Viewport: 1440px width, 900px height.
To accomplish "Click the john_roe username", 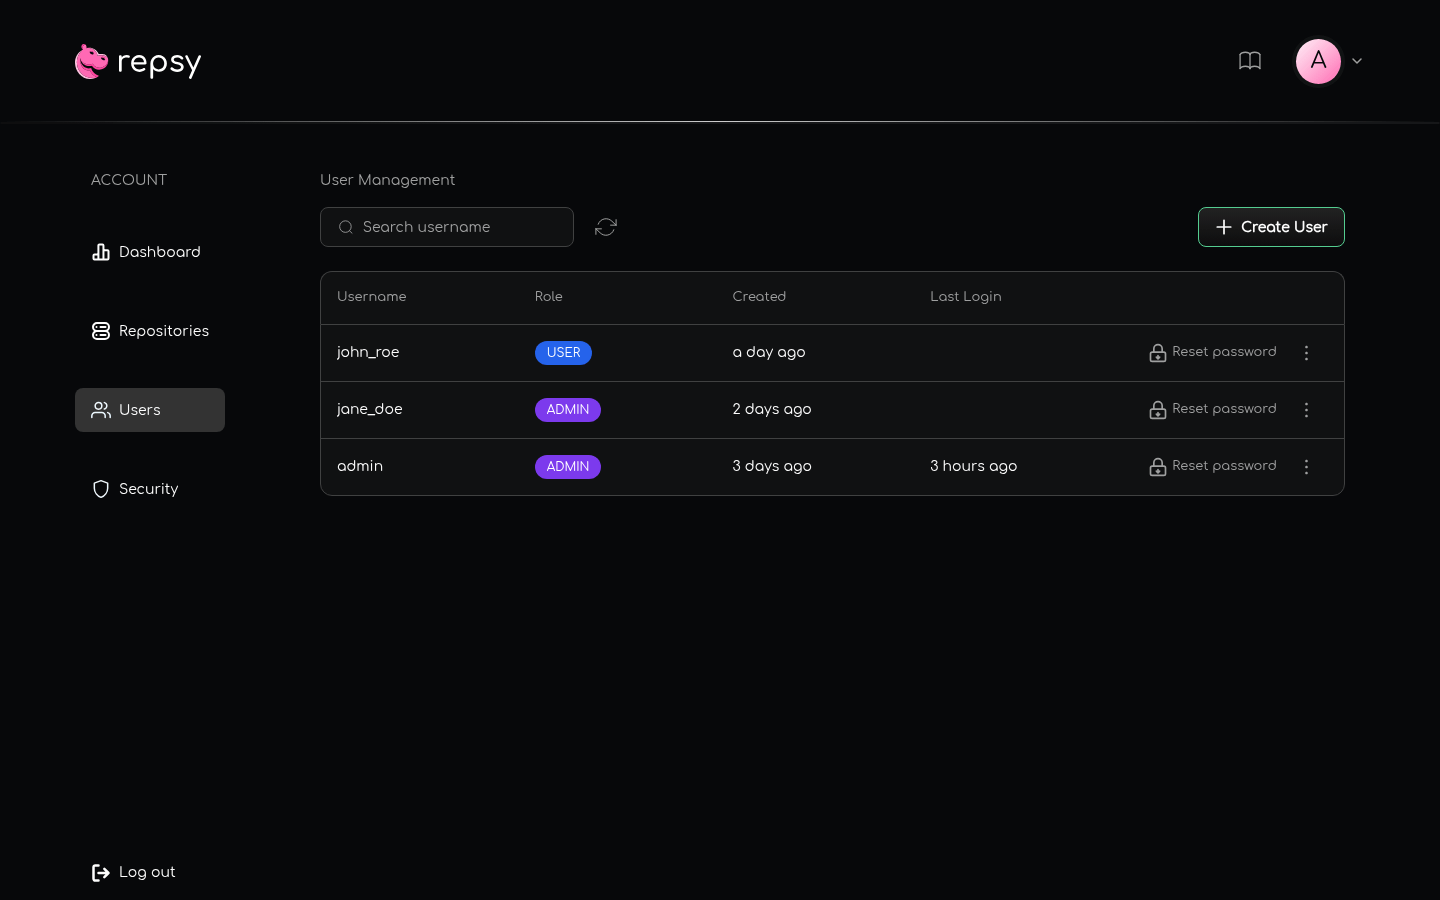I will coord(368,352).
